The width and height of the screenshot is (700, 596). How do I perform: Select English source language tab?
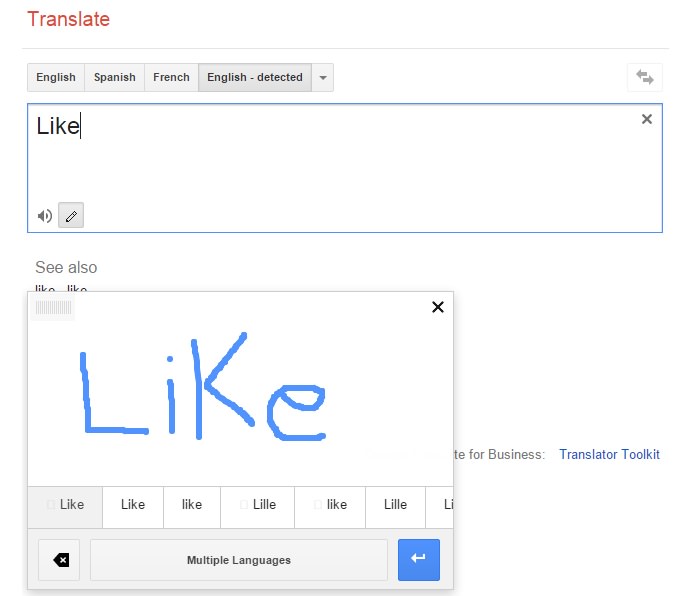(56, 77)
